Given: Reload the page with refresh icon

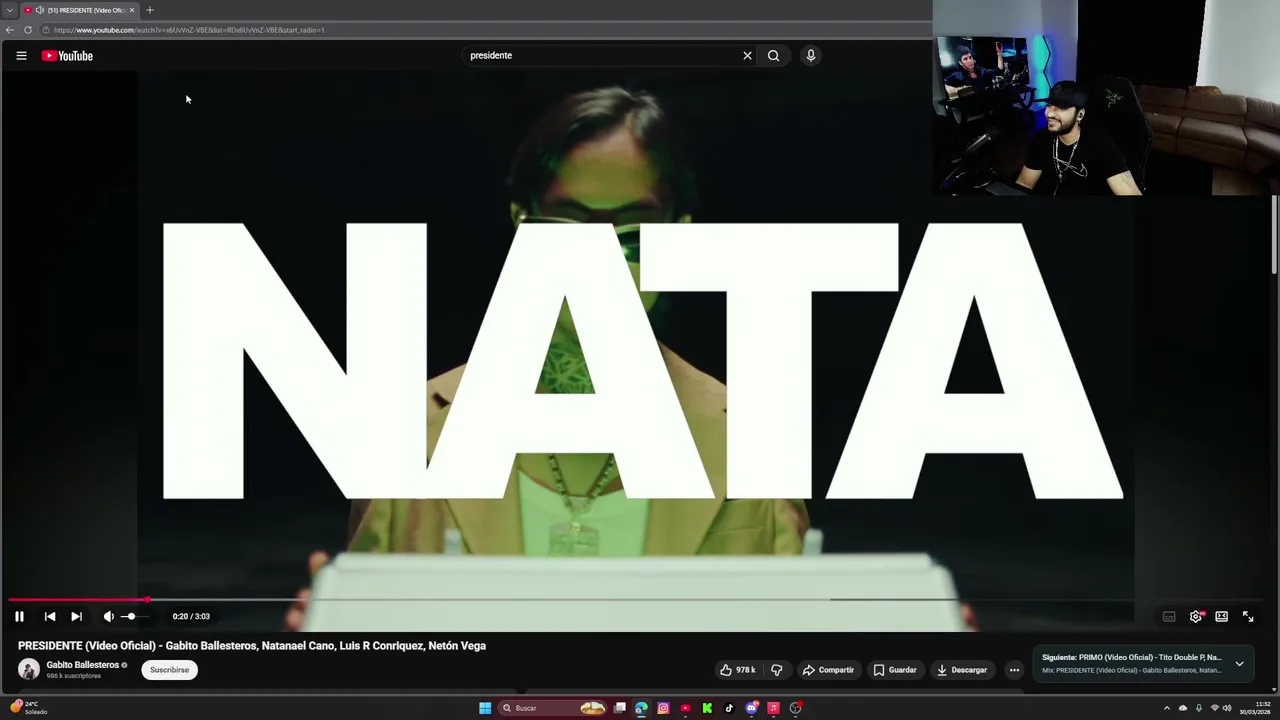Looking at the screenshot, I should pyautogui.click(x=28, y=30).
